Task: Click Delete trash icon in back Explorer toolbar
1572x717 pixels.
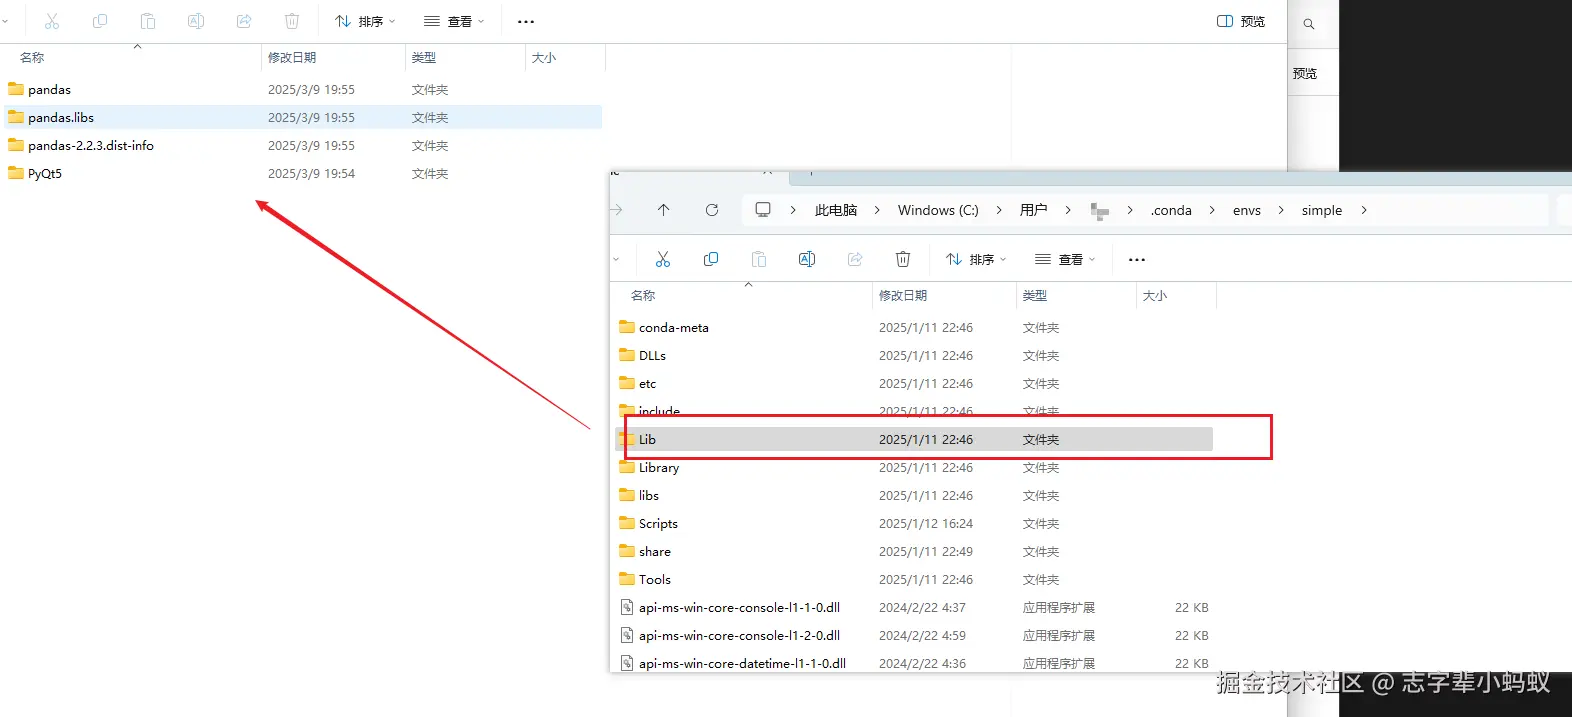Action: 292,21
